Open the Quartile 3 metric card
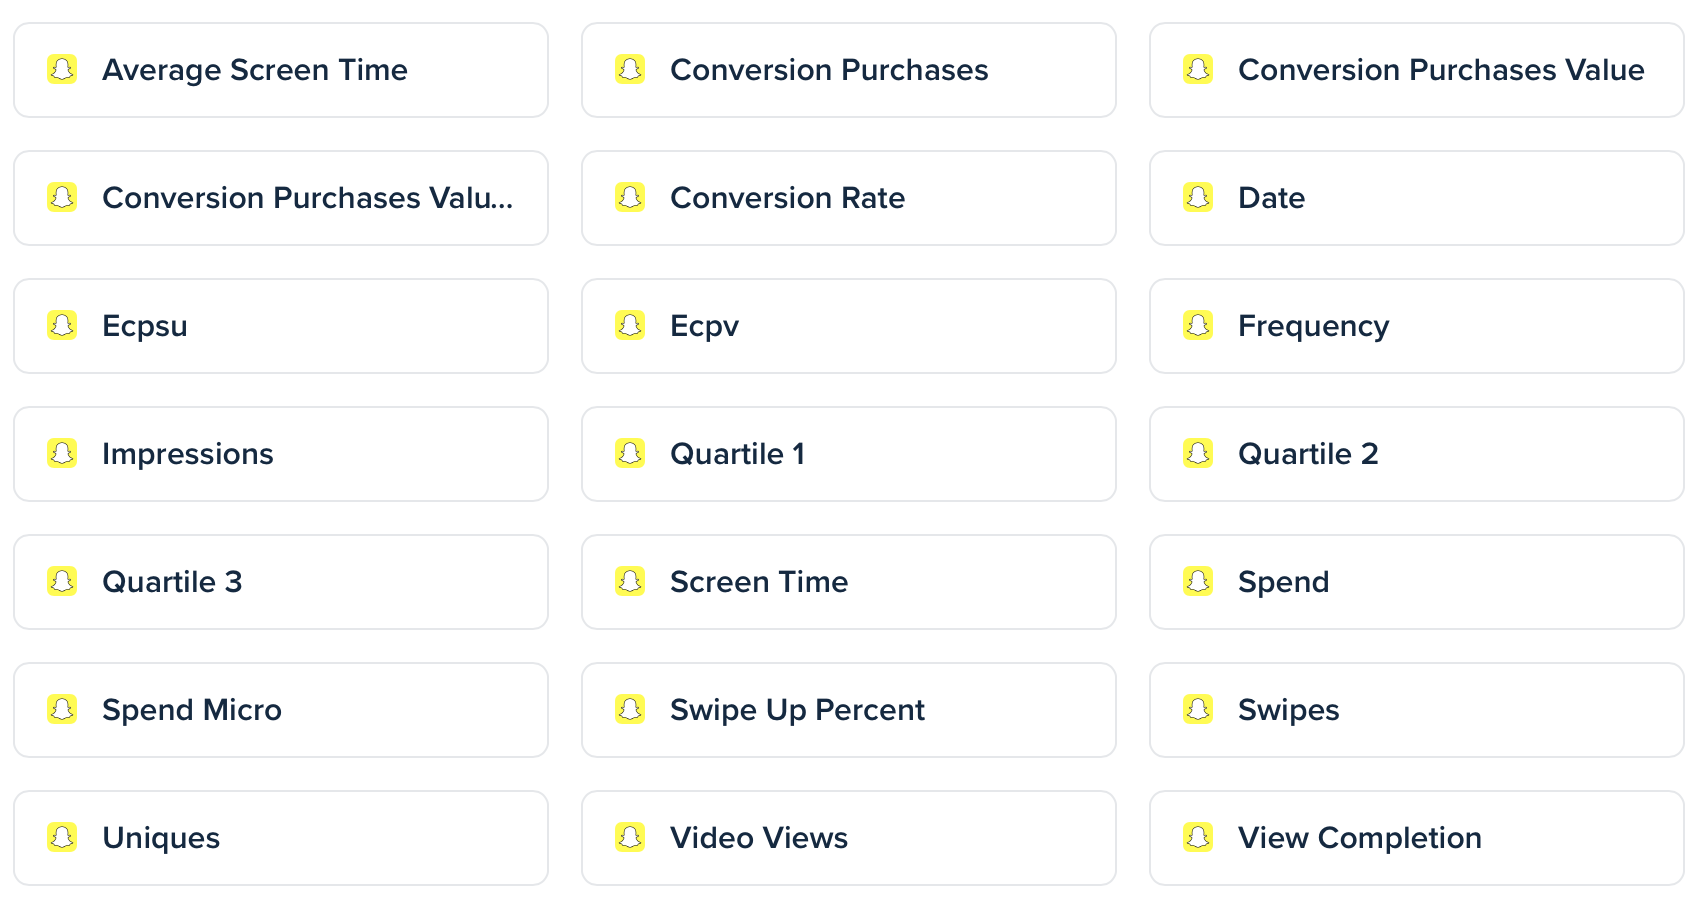 [280, 582]
